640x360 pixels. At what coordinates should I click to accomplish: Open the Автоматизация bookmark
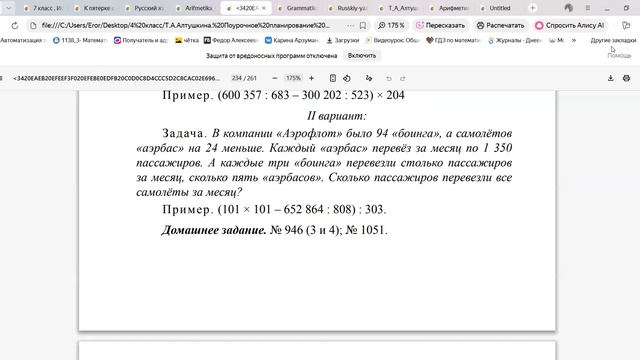click(23, 40)
